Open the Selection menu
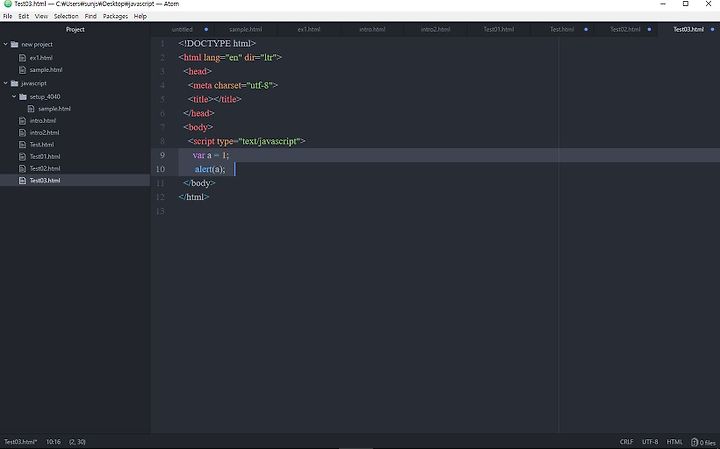The image size is (720, 449). [x=66, y=16]
